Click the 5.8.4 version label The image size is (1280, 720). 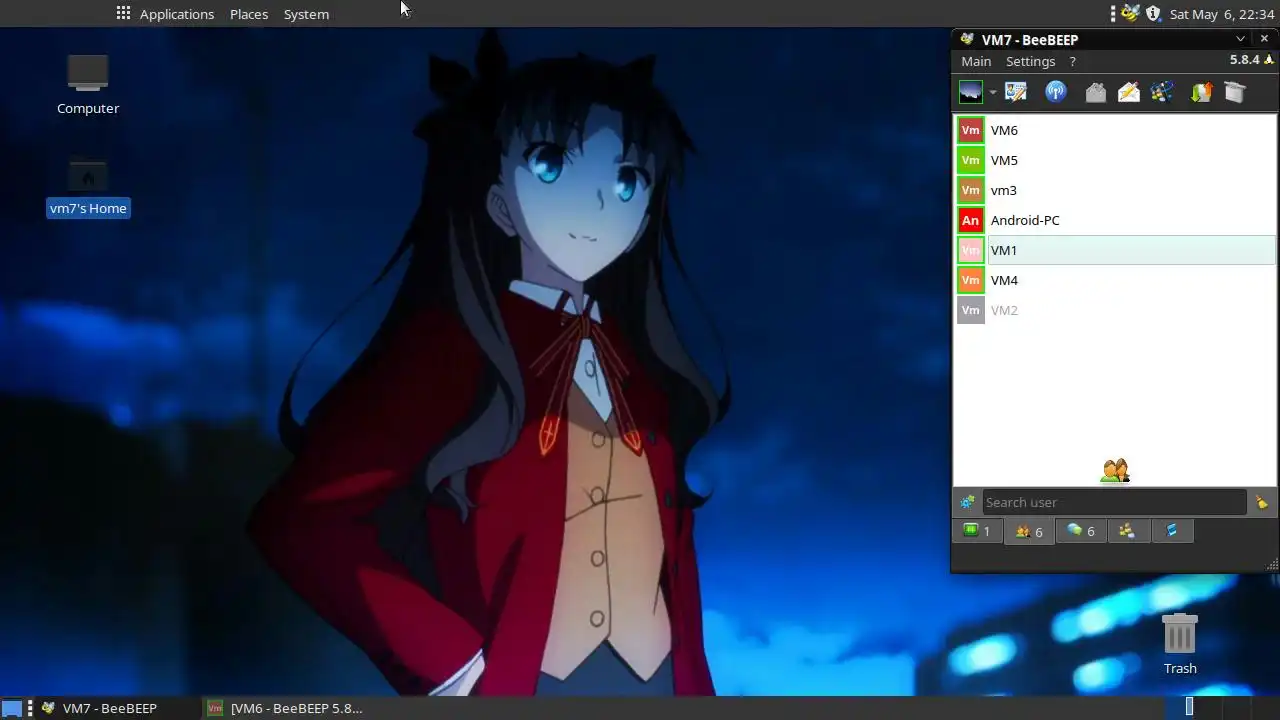(1244, 60)
